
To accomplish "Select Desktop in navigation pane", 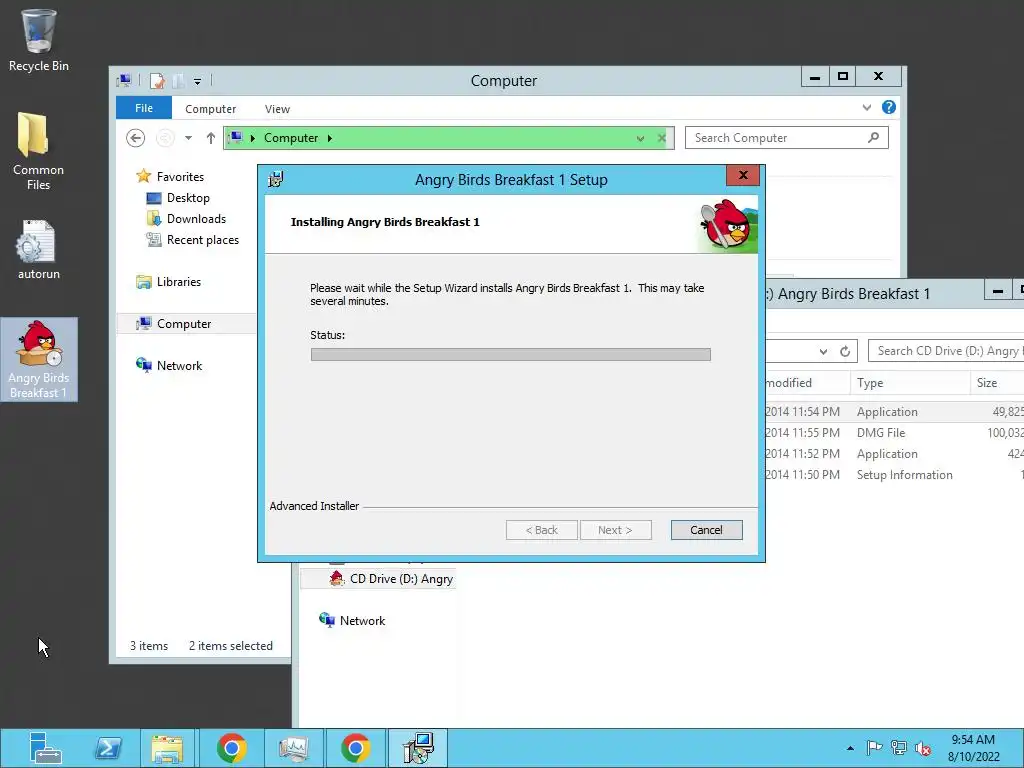I will (x=188, y=198).
